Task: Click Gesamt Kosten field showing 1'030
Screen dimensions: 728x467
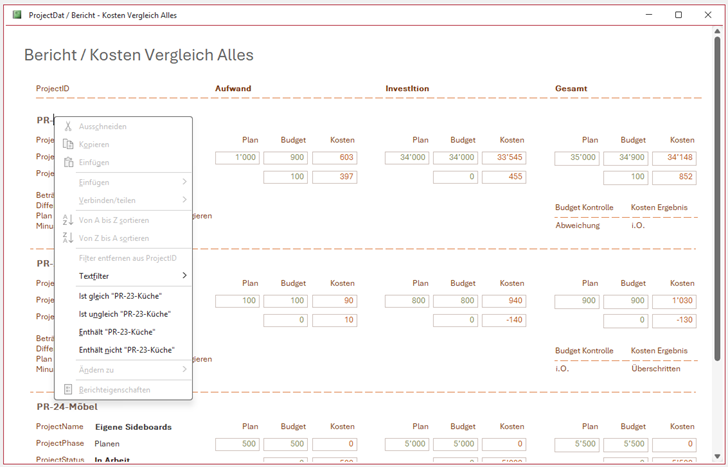Action: (674, 301)
